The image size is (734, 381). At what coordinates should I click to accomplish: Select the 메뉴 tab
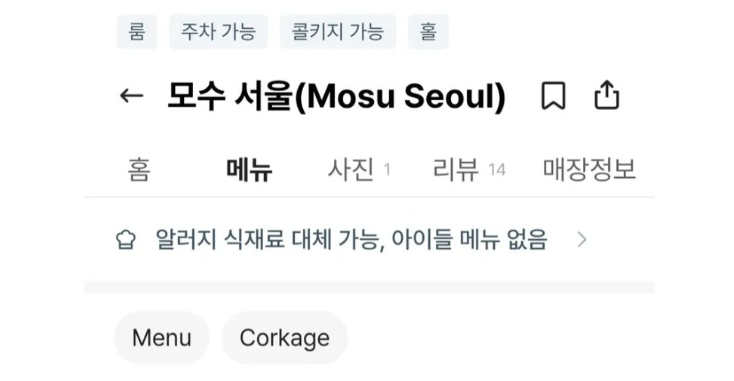pos(249,169)
